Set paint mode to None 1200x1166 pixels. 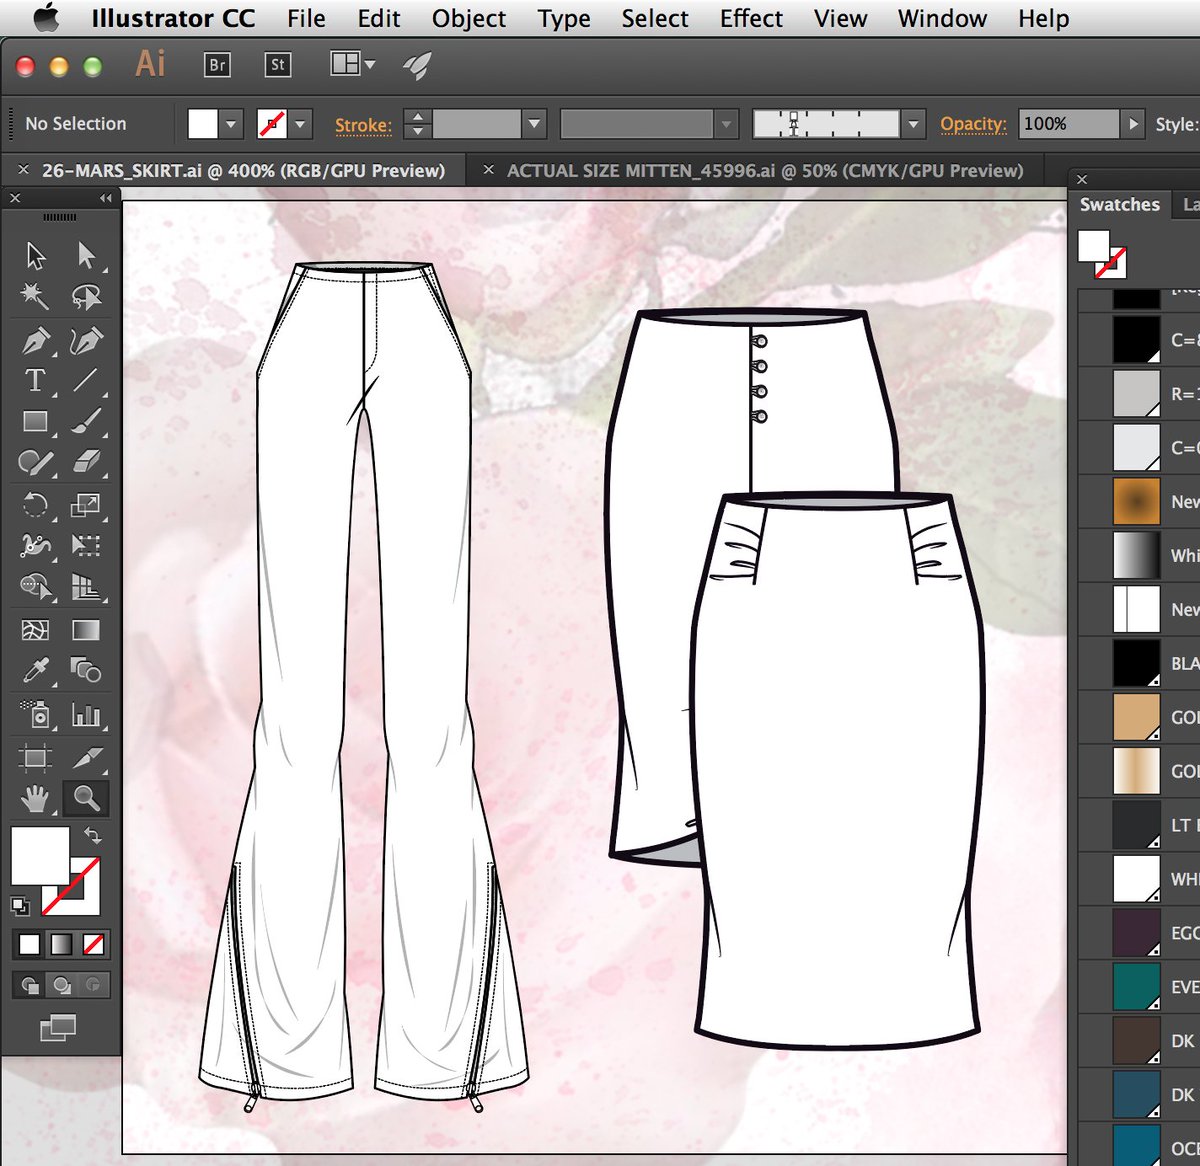pyautogui.click(x=93, y=944)
